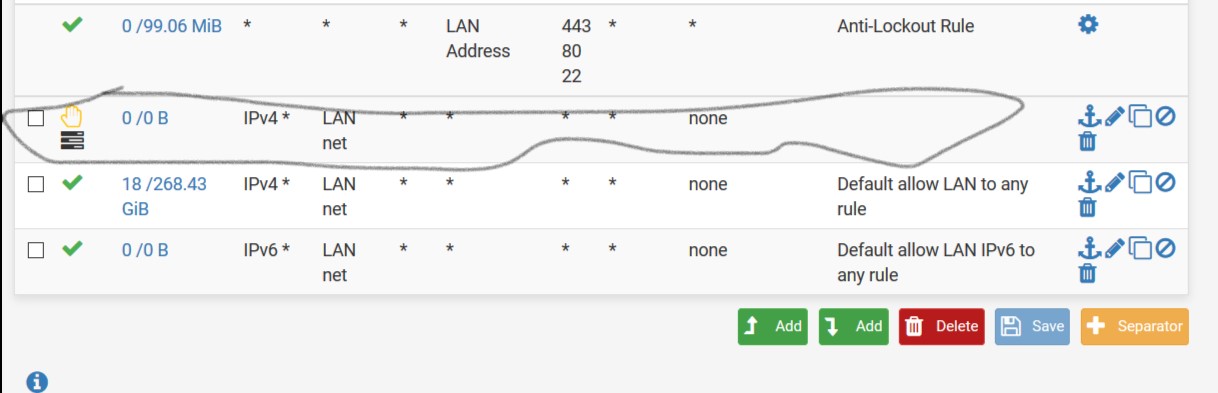Select the Default allow LAN IPv4 rule checkbox

36,184
